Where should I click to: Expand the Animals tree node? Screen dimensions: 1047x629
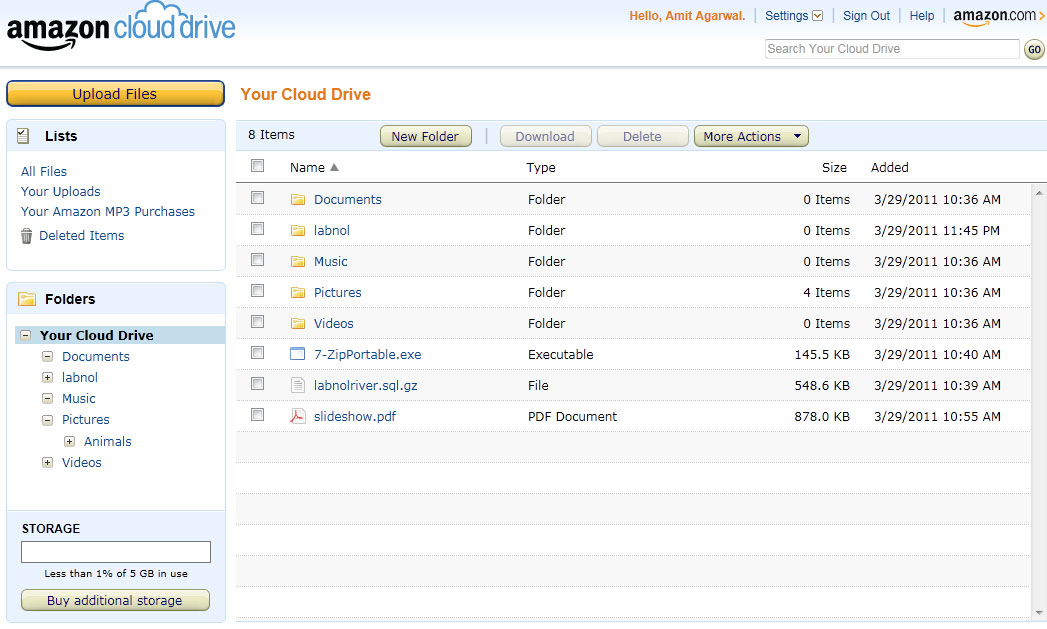coord(69,441)
